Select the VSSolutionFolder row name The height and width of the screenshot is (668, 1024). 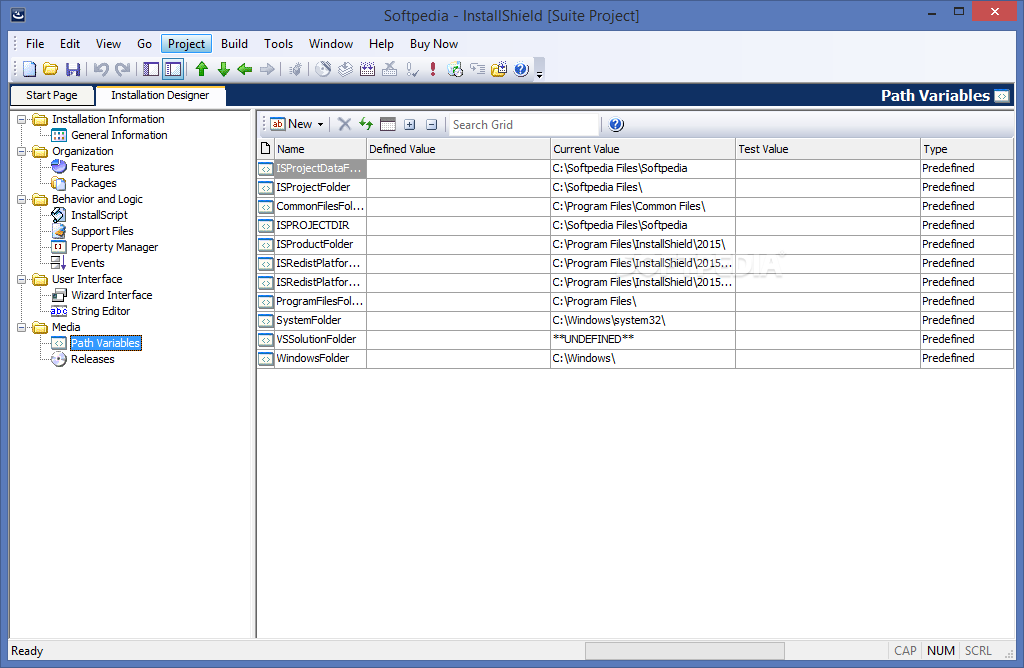[x=316, y=340]
